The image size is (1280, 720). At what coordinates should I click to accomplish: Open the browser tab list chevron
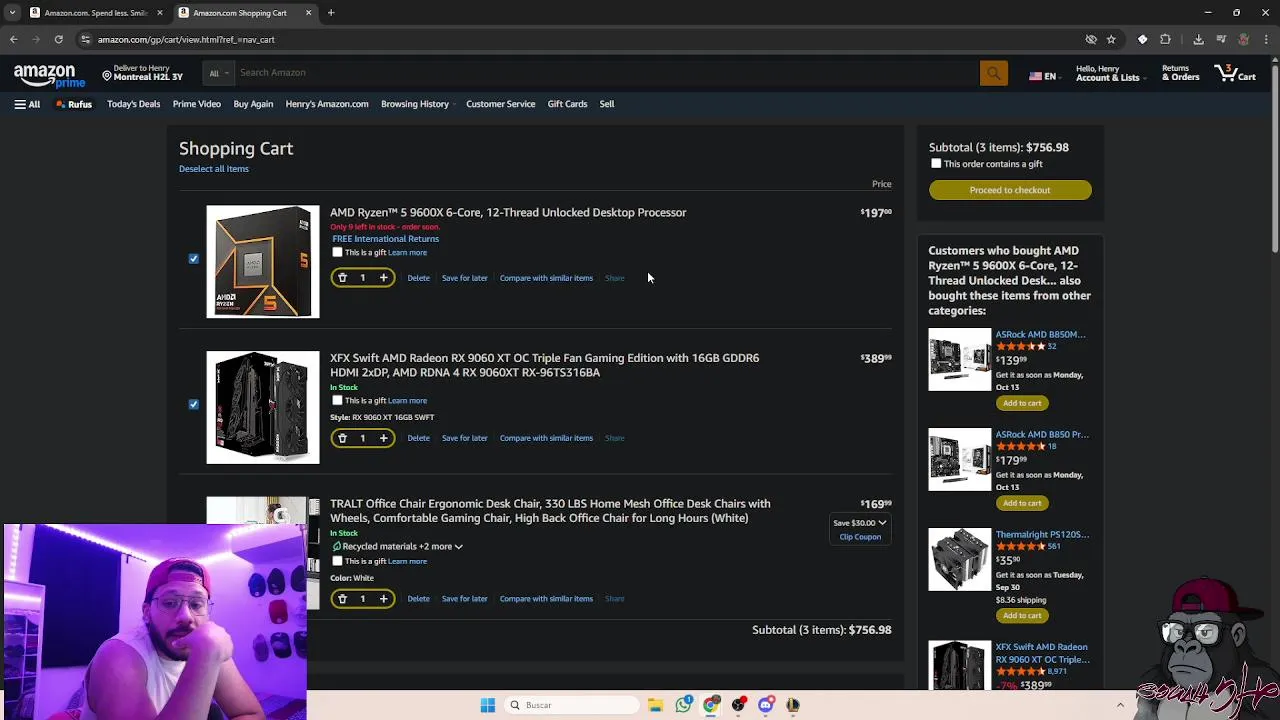(x=12, y=13)
